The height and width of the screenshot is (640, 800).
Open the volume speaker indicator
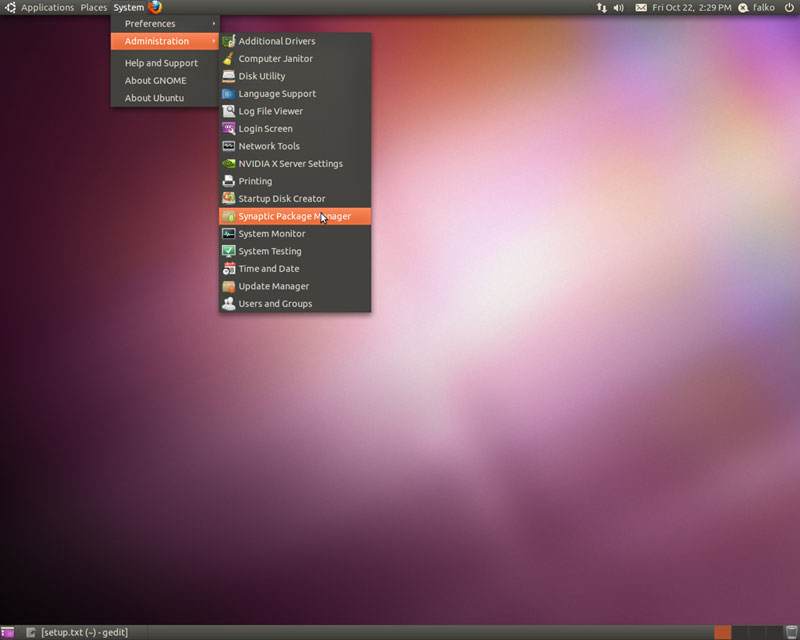pos(618,8)
